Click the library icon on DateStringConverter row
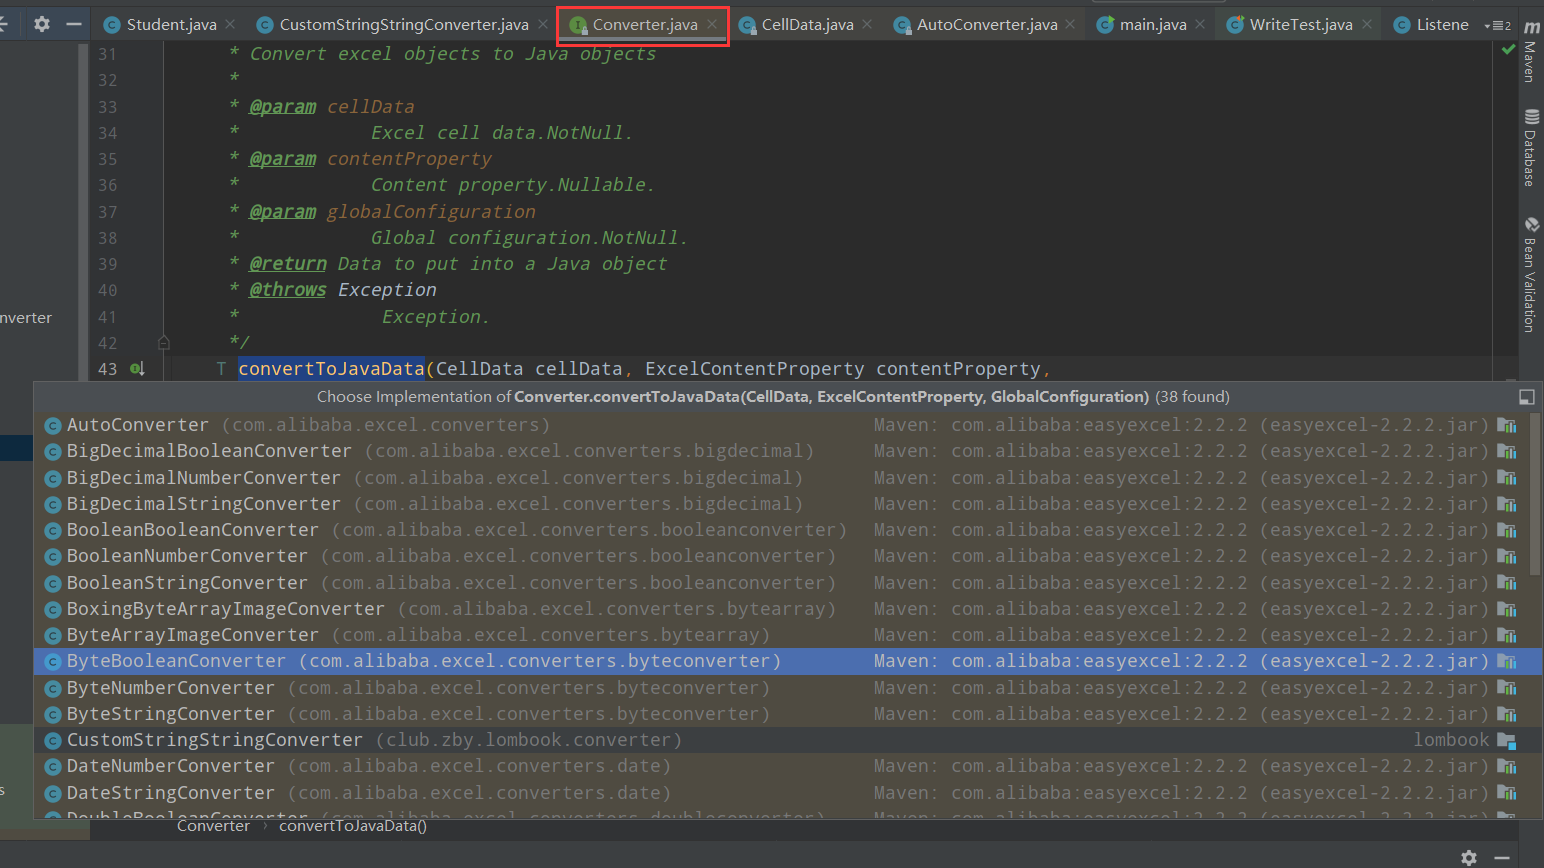The height and width of the screenshot is (868, 1544). [x=1506, y=793]
